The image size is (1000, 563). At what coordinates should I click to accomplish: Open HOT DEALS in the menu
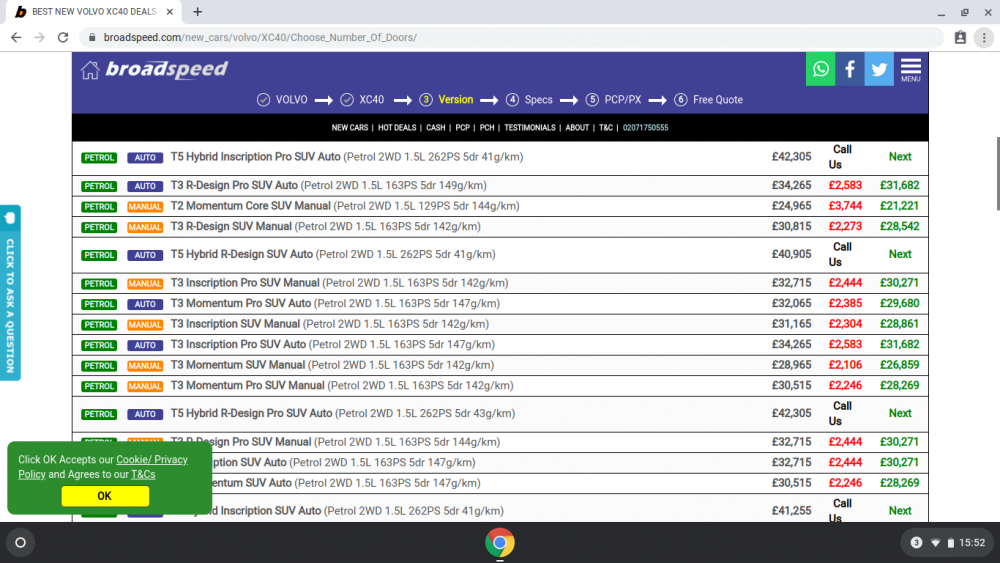click(x=397, y=128)
